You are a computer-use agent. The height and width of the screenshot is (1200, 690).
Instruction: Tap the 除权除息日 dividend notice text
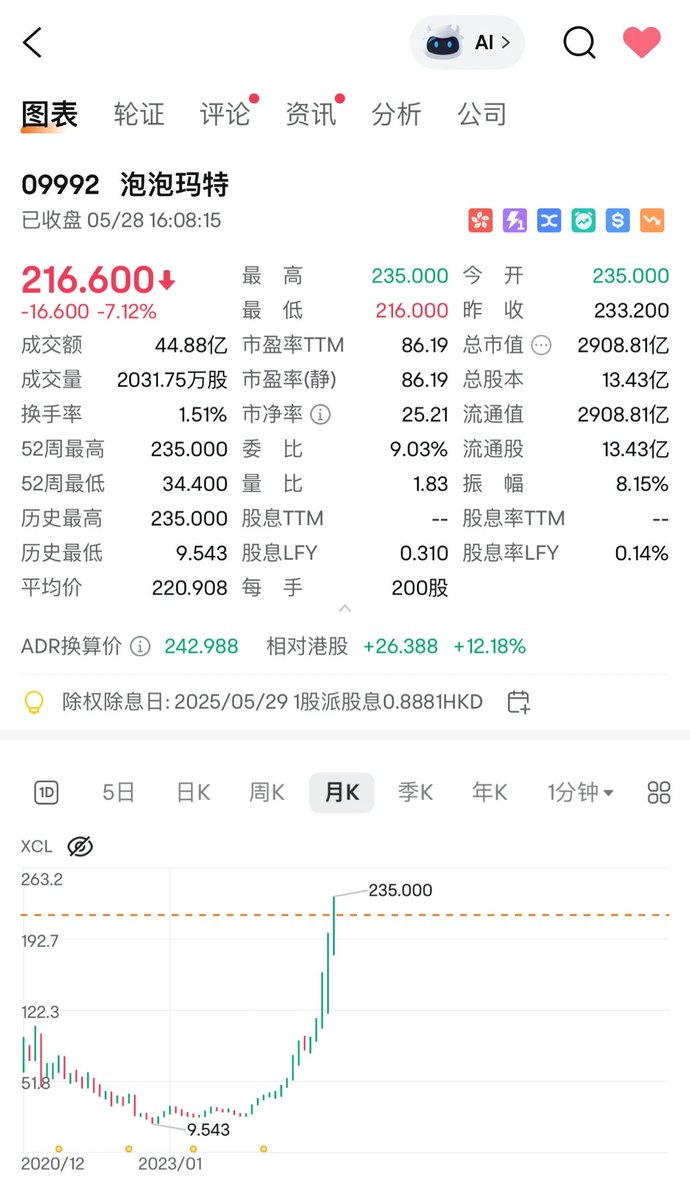tap(272, 702)
